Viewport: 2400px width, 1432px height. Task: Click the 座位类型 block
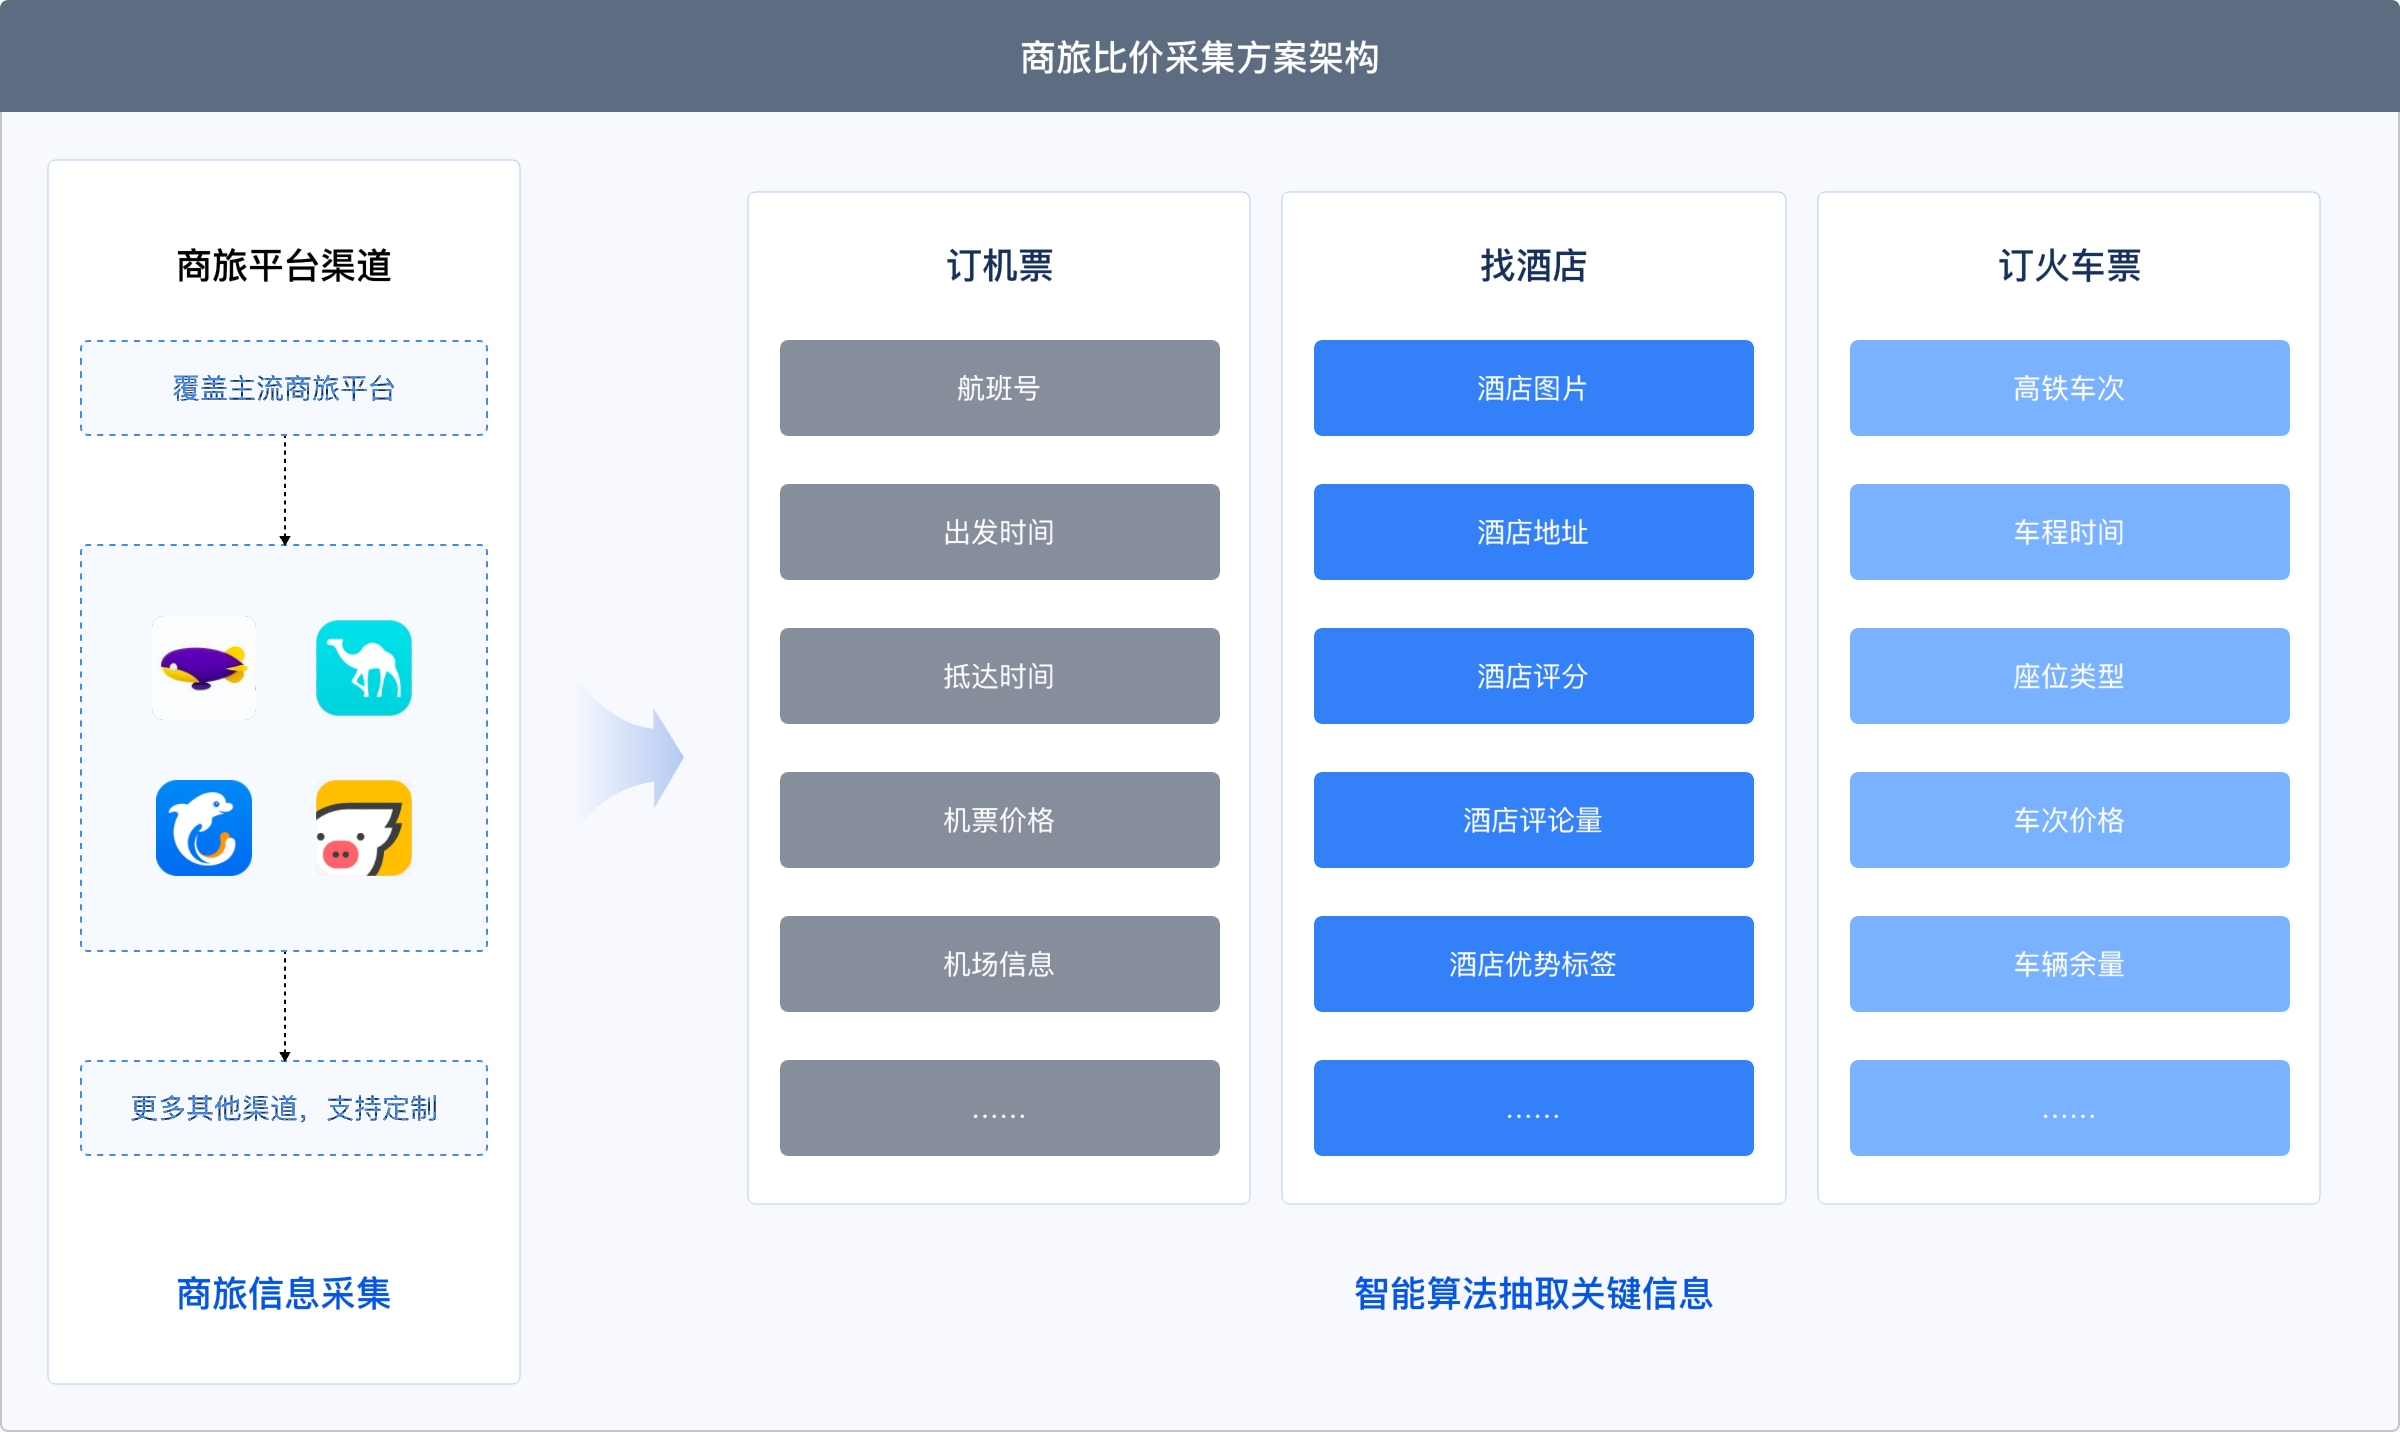tap(2069, 676)
